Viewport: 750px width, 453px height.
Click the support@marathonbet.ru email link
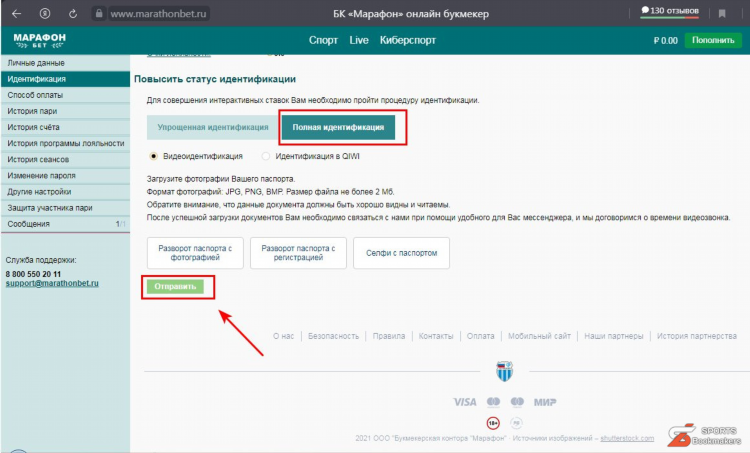(52, 283)
